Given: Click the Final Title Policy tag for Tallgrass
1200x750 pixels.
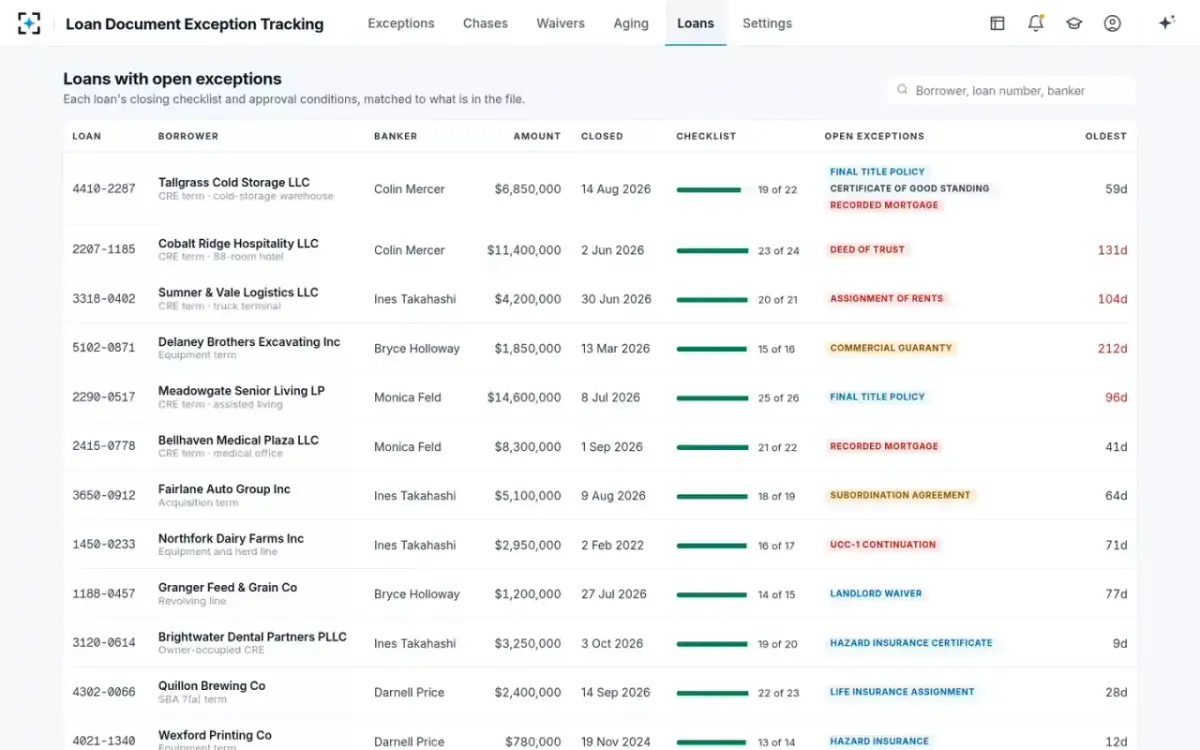Looking at the screenshot, I should click(878, 172).
